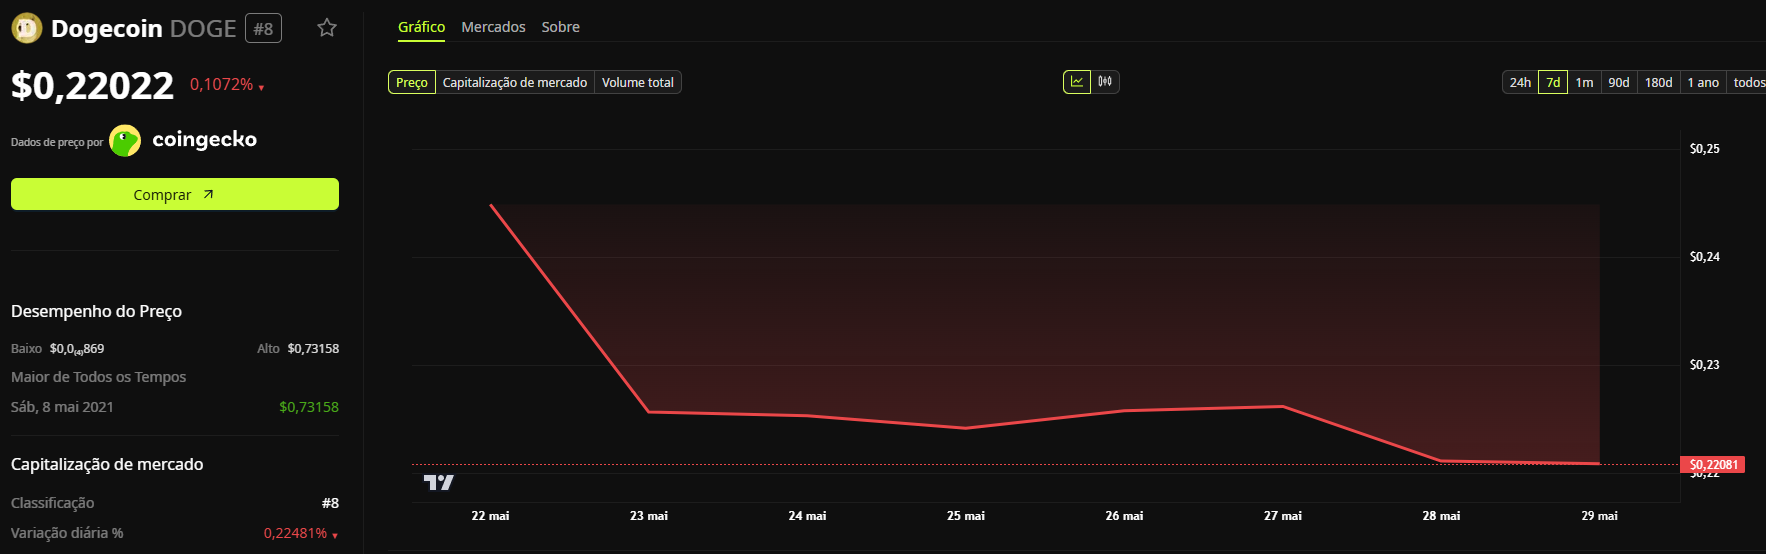
Task: Set chart range to 7d
Action: pos(1553,82)
